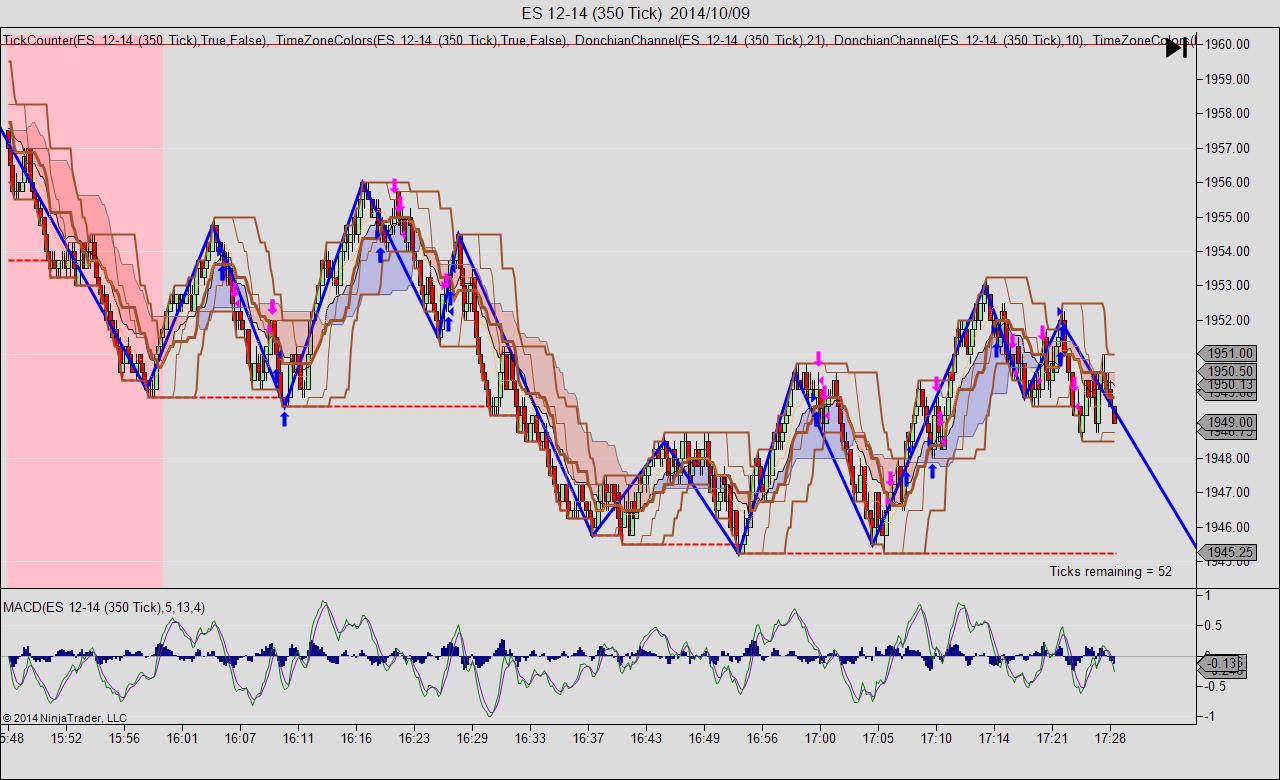Viewport: 1280px width, 780px height.
Task: Click the 1959.00 price axis label
Action: (1228, 79)
